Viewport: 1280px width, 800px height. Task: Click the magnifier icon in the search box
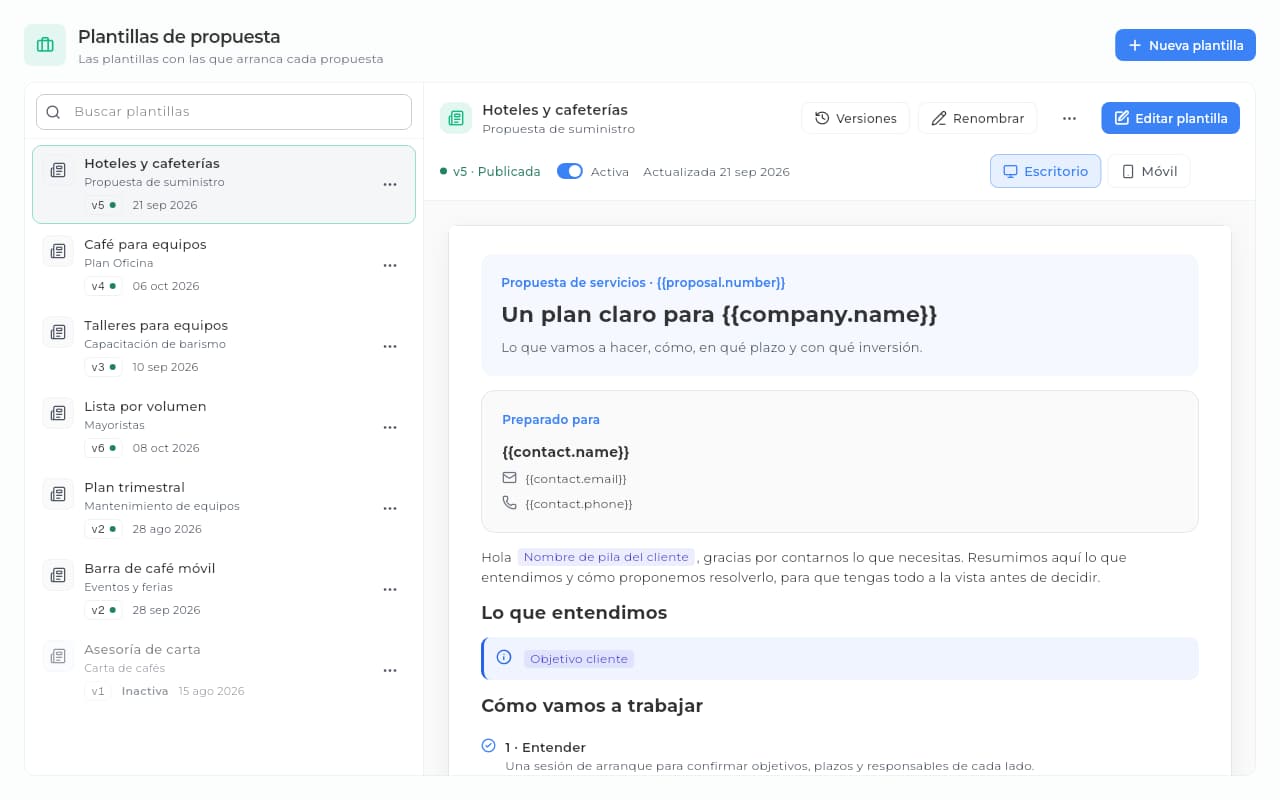tap(54, 112)
